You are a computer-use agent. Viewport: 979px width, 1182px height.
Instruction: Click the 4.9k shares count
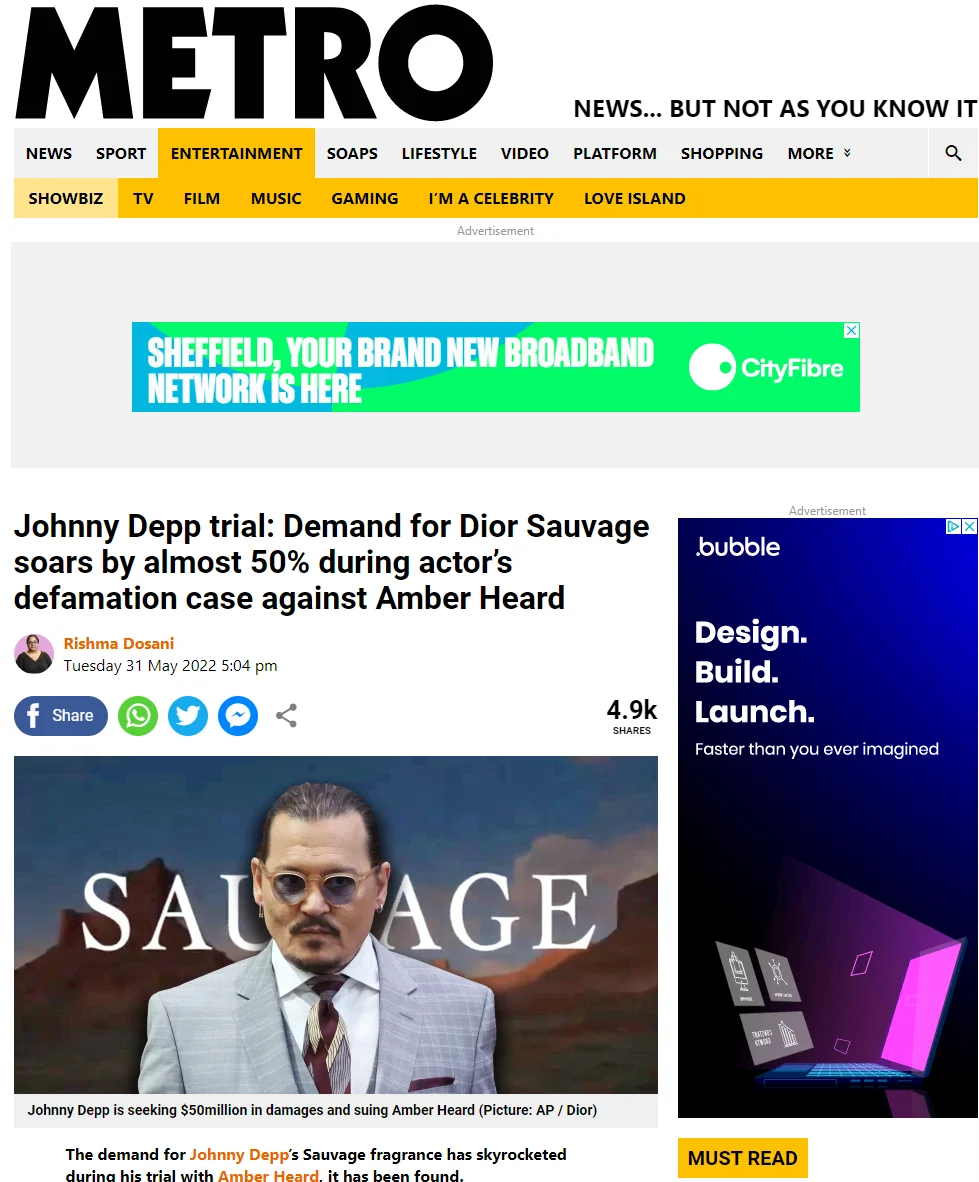[x=632, y=715]
